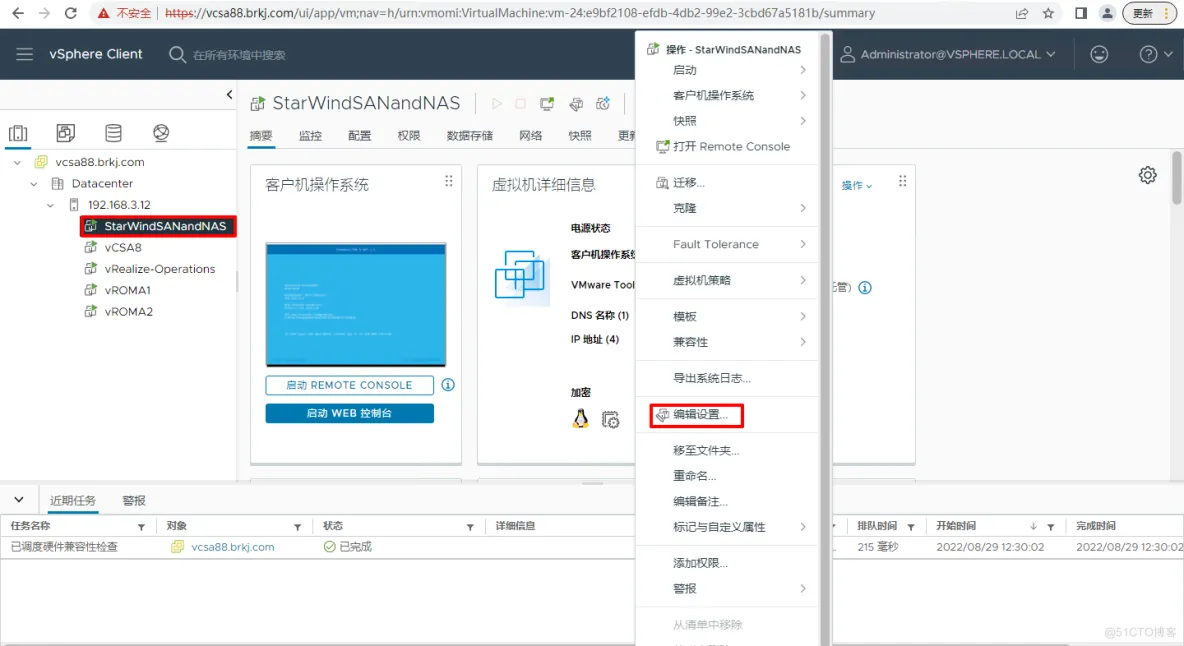Toggle browser side panel icon

click(1081, 13)
